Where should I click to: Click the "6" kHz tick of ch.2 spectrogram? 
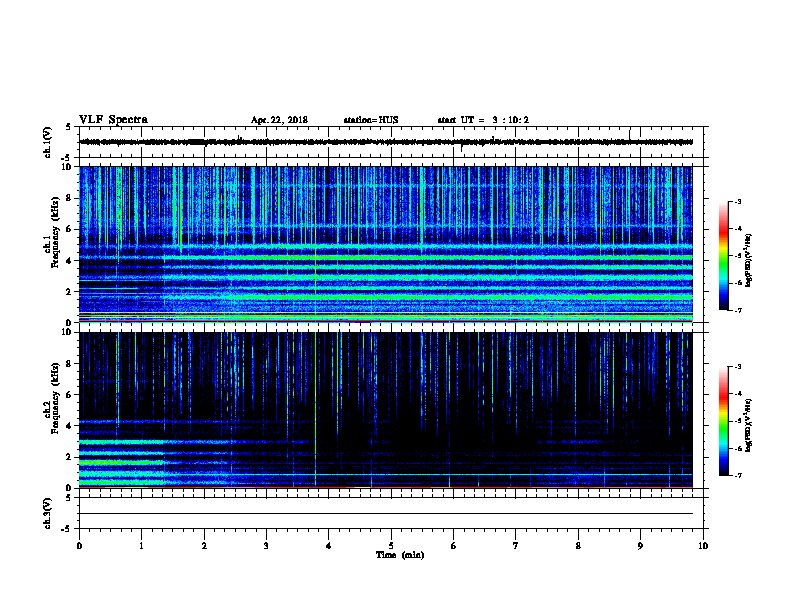pos(70,395)
